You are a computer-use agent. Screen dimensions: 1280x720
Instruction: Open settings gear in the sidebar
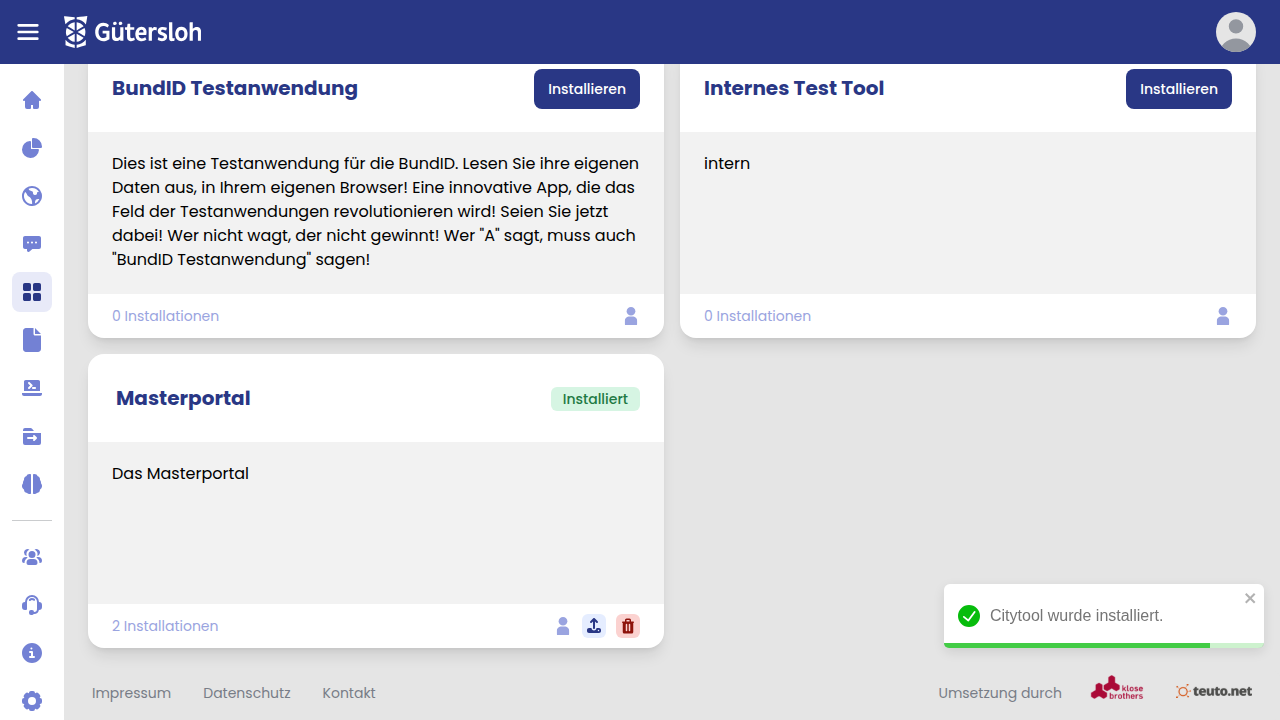32,701
